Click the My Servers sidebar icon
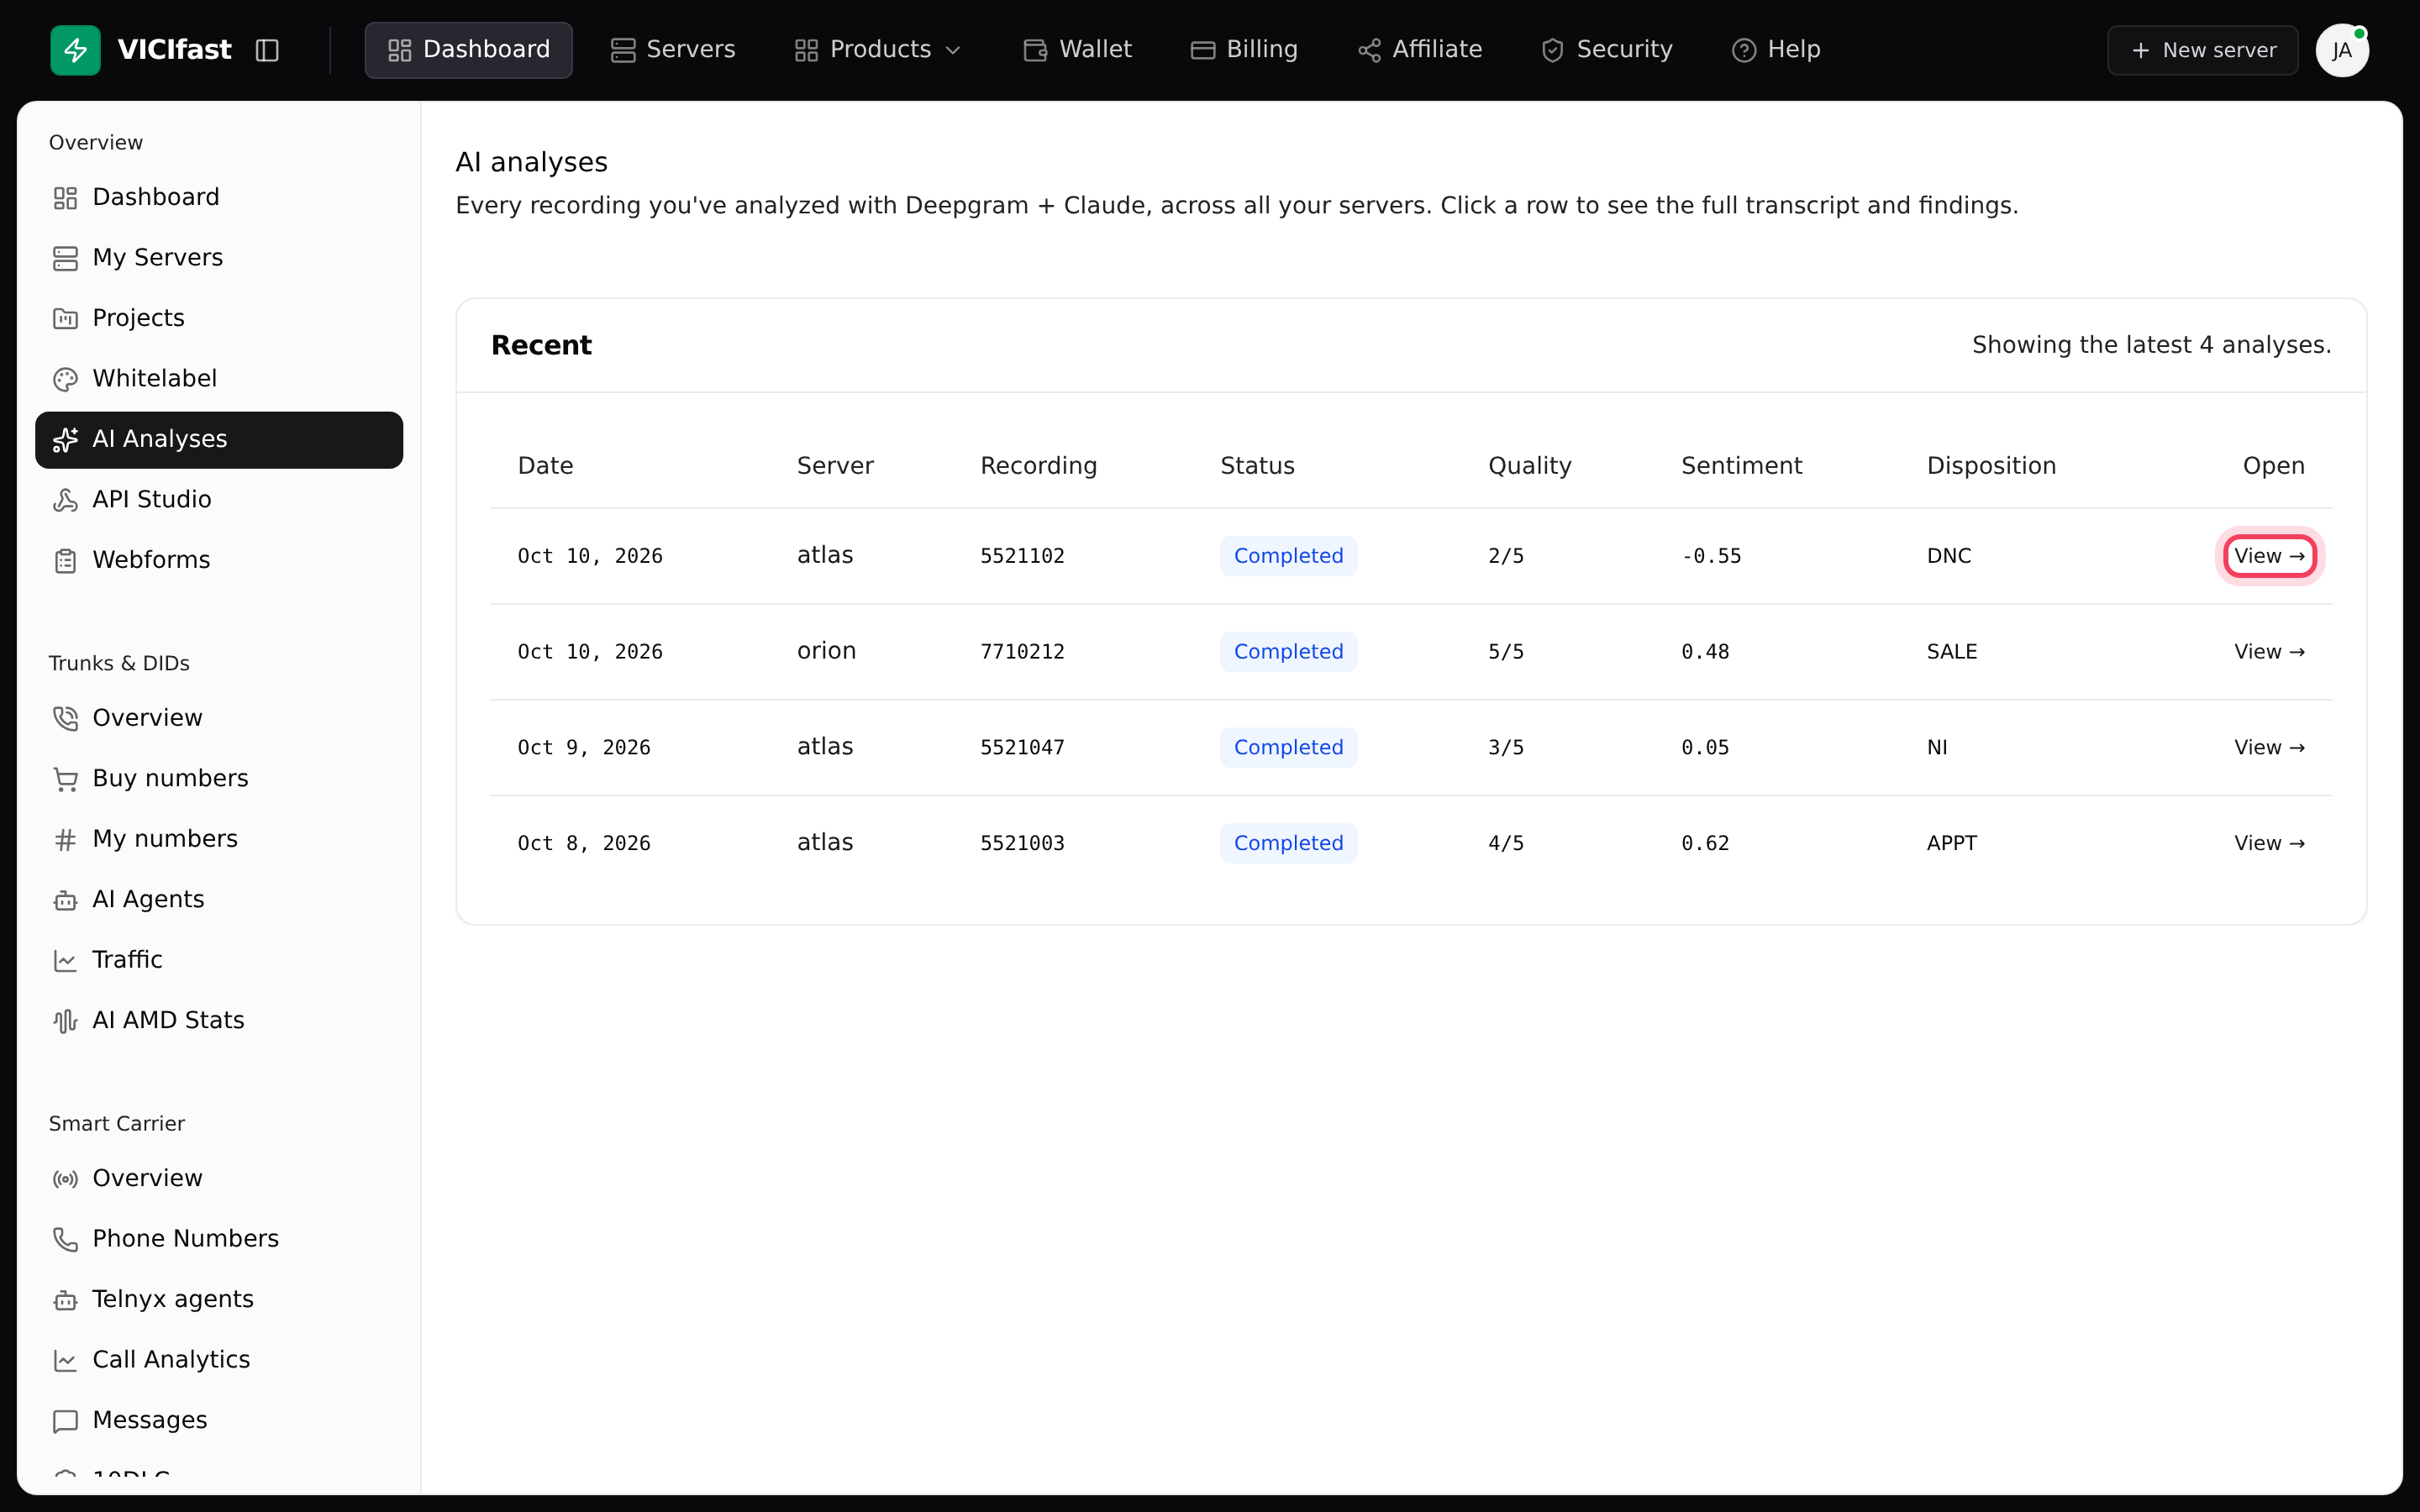Screen dimensions: 2420x1512 tap(65, 258)
